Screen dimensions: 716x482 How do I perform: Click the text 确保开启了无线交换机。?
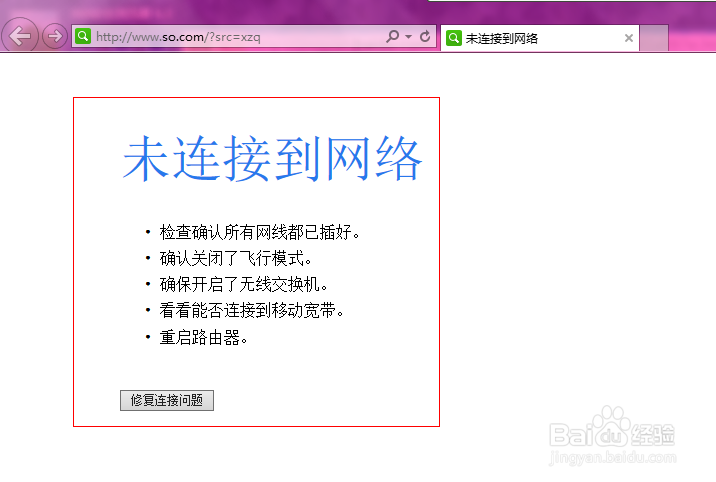click(244, 284)
